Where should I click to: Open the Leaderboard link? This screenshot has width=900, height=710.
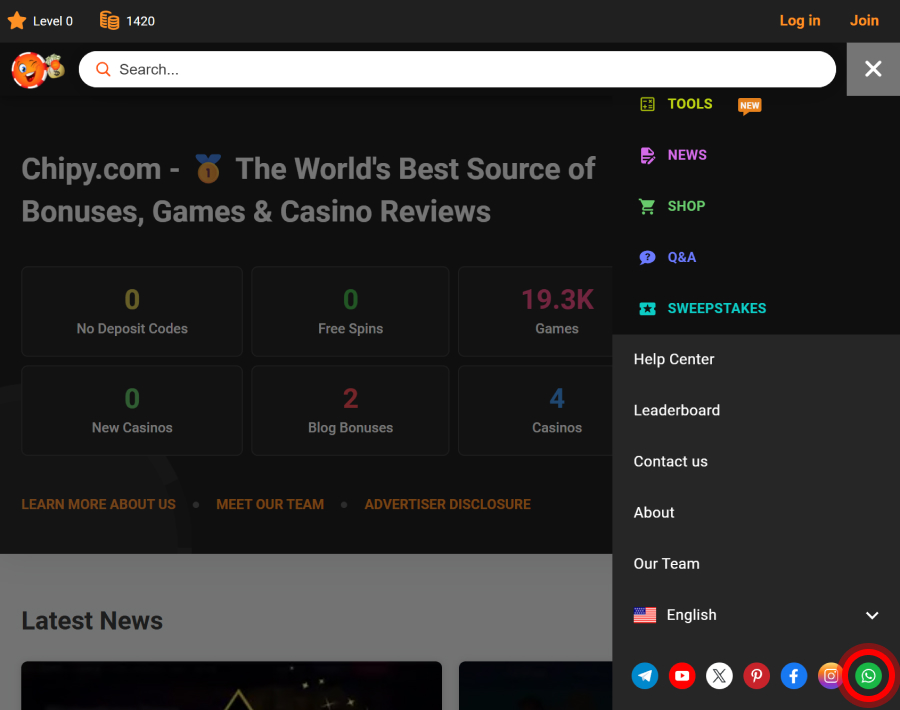(x=677, y=410)
